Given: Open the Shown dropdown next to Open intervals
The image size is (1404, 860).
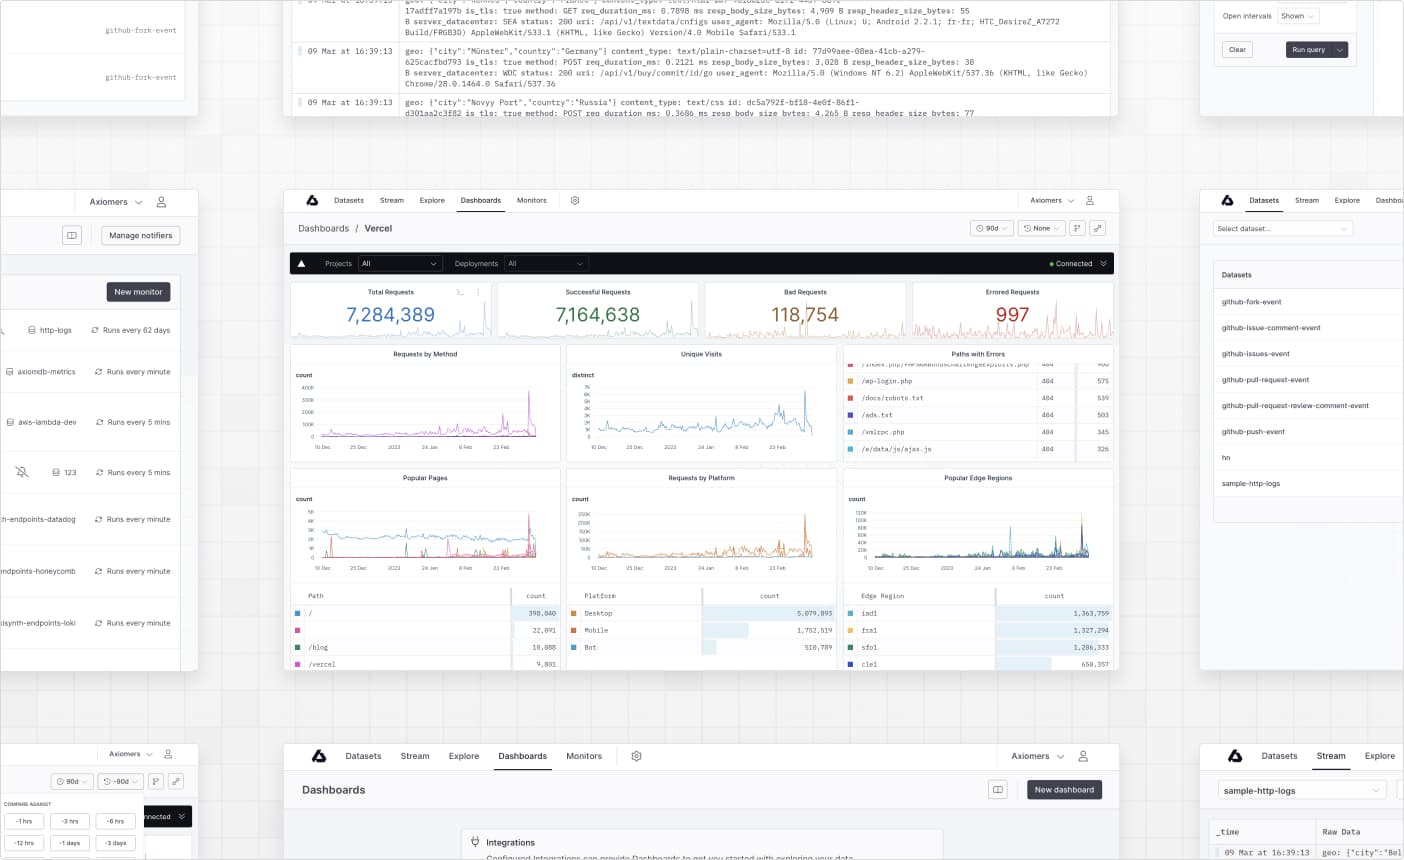Looking at the screenshot, I should [1298, 16].
